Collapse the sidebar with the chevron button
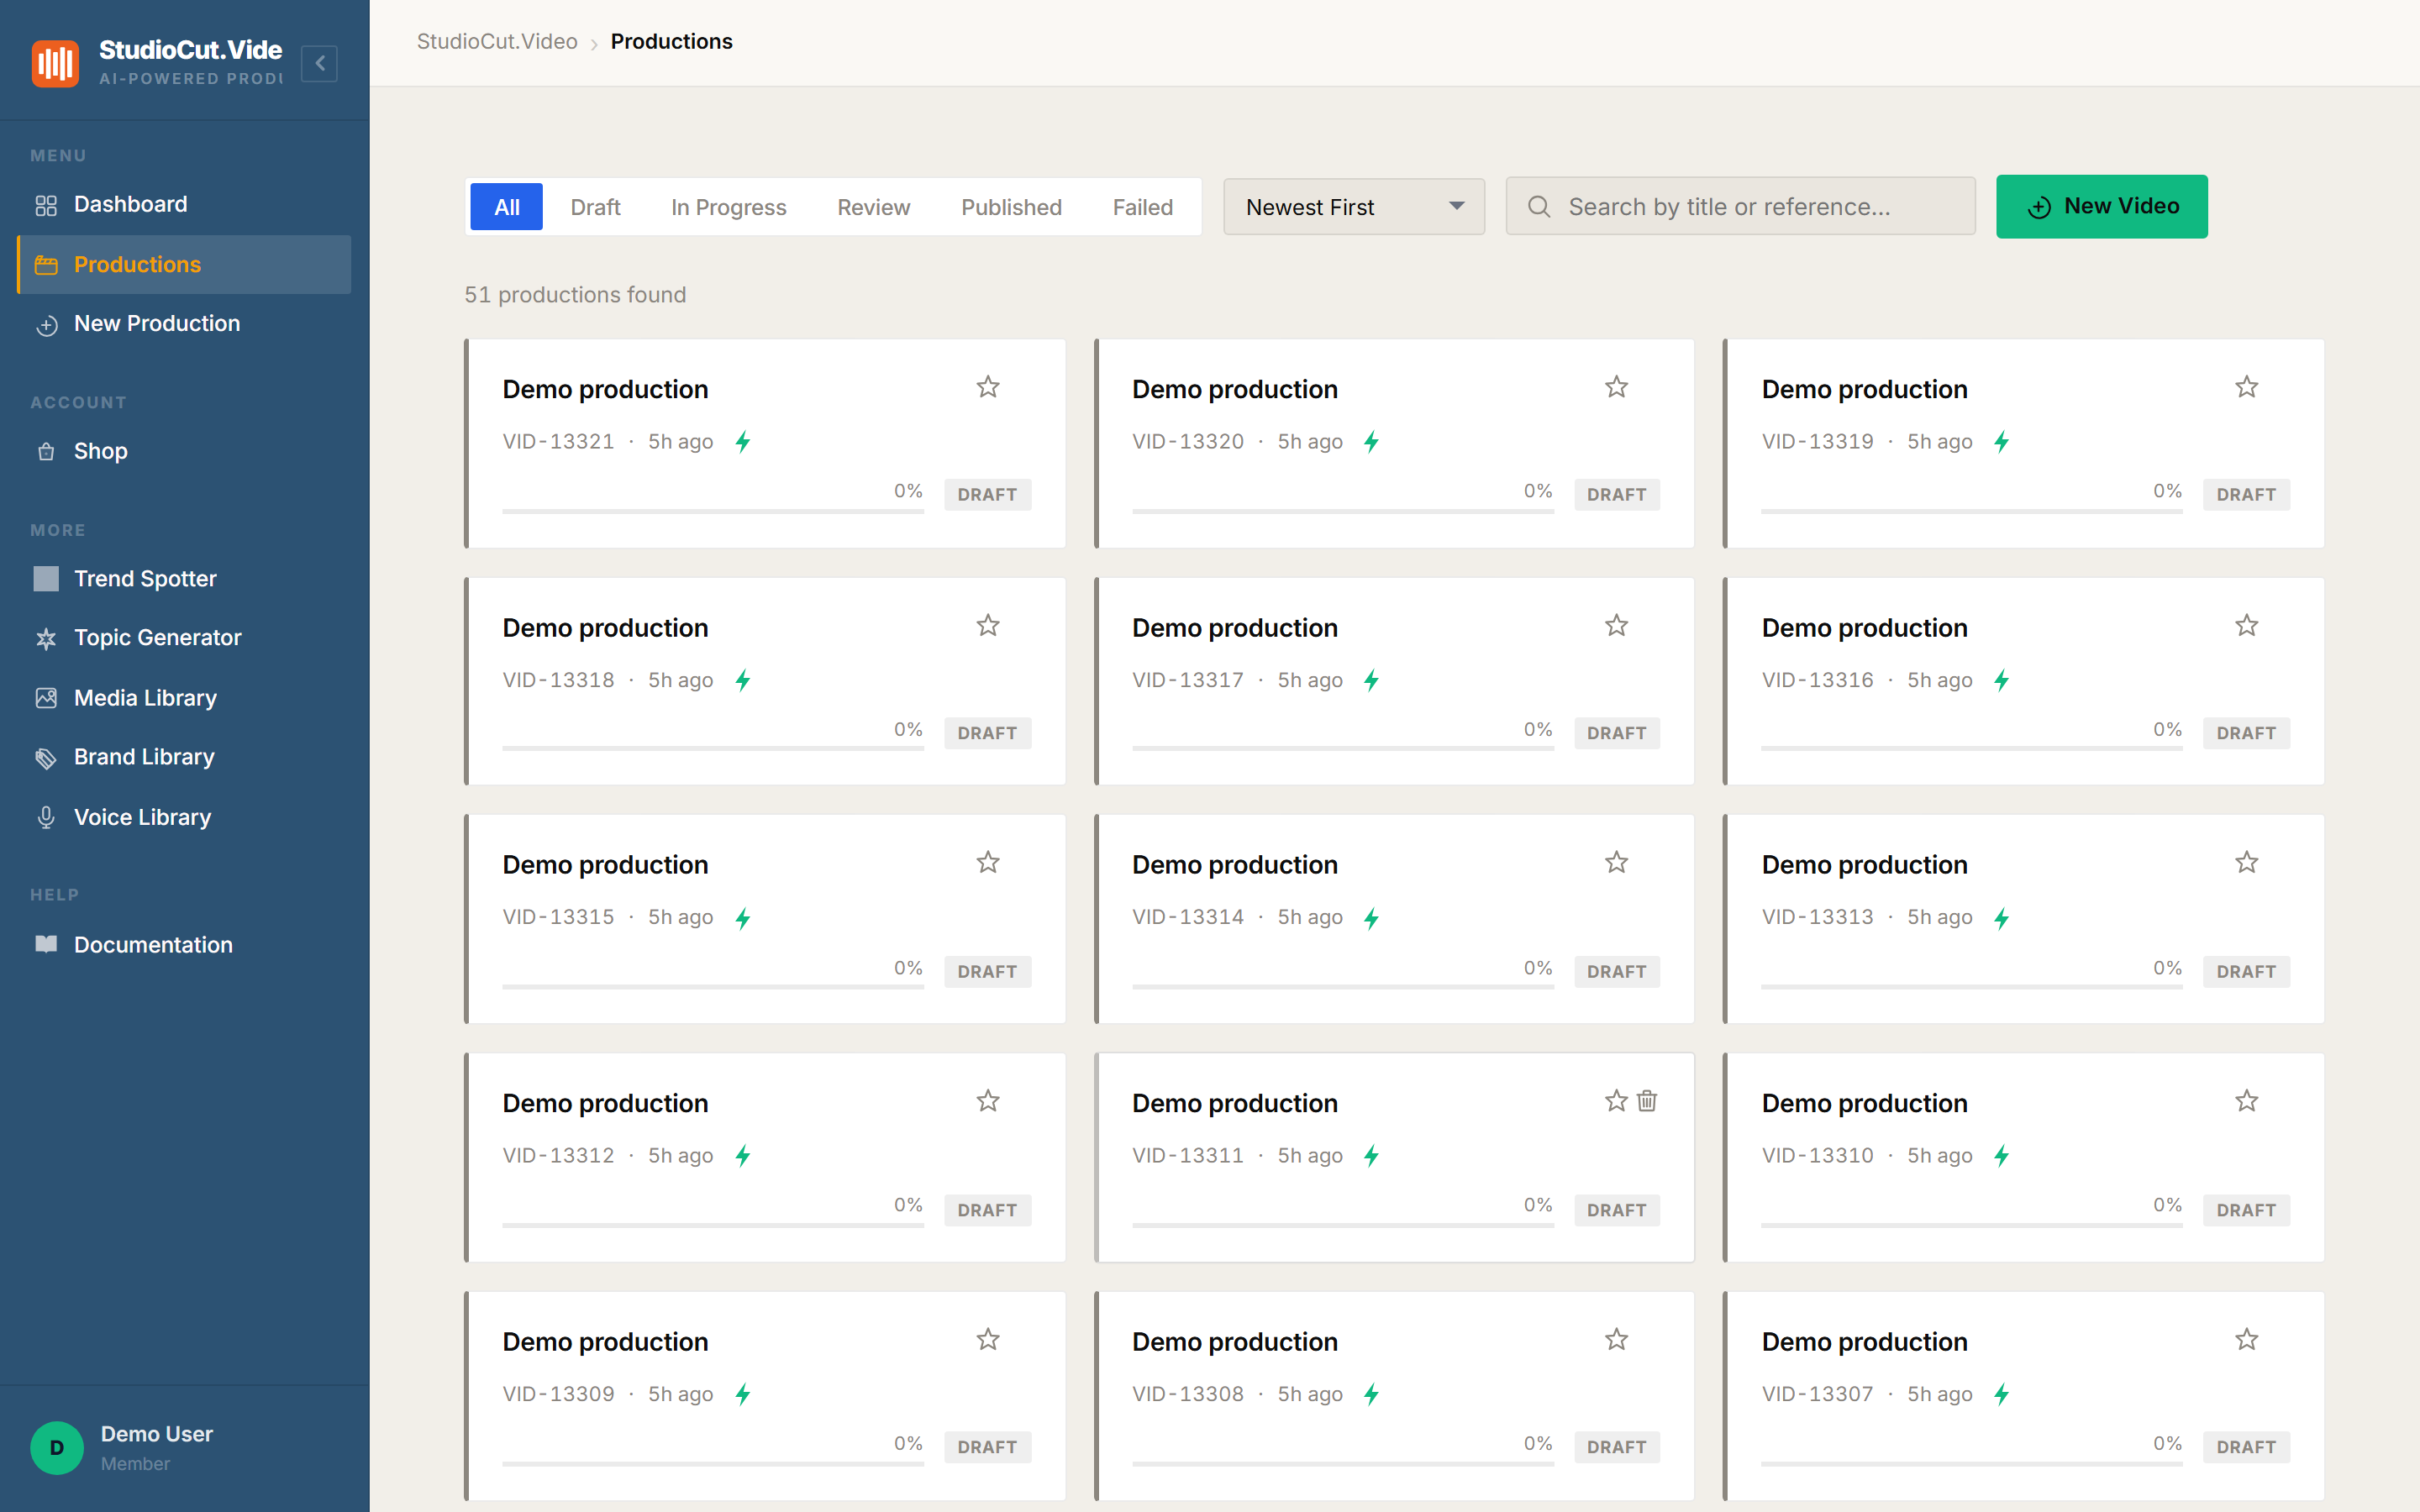This screenshot has width=2420, height=1512. pos(319,63)
